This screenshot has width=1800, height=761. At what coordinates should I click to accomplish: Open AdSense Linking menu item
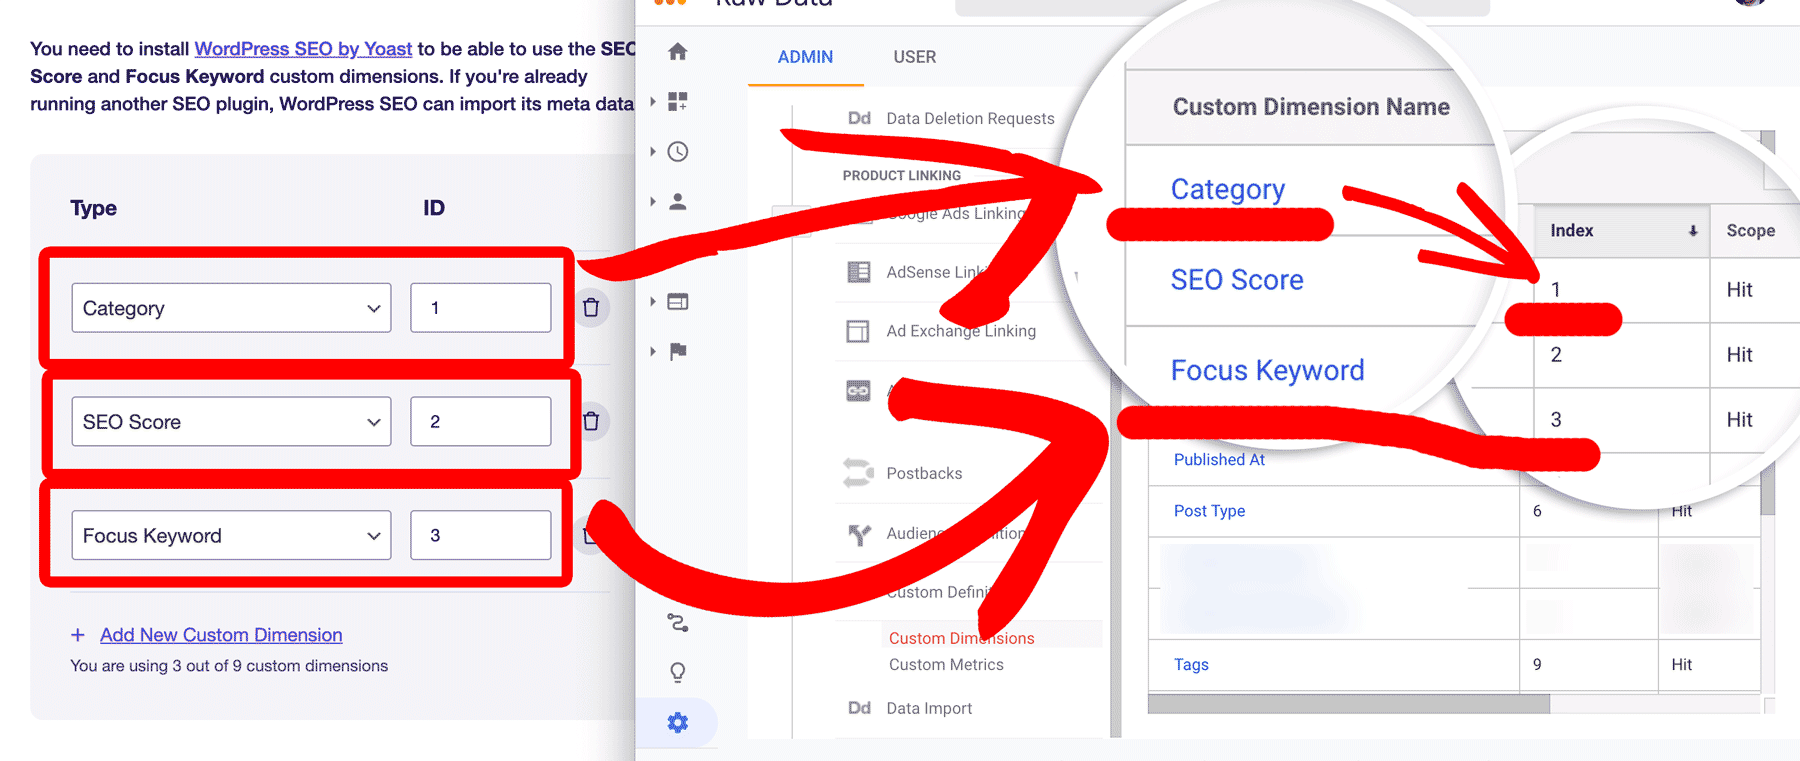coord(936,272)
